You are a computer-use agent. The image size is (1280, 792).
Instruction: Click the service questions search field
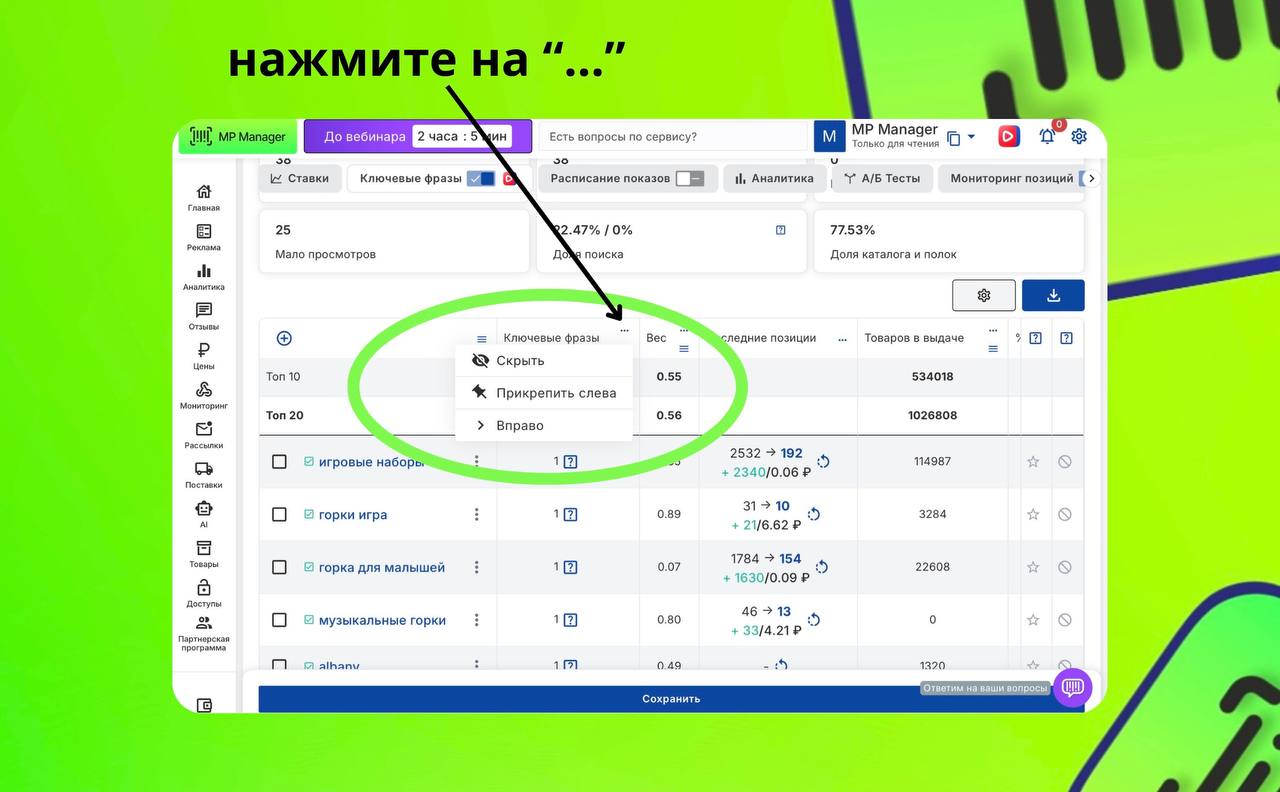click(672, 137)
